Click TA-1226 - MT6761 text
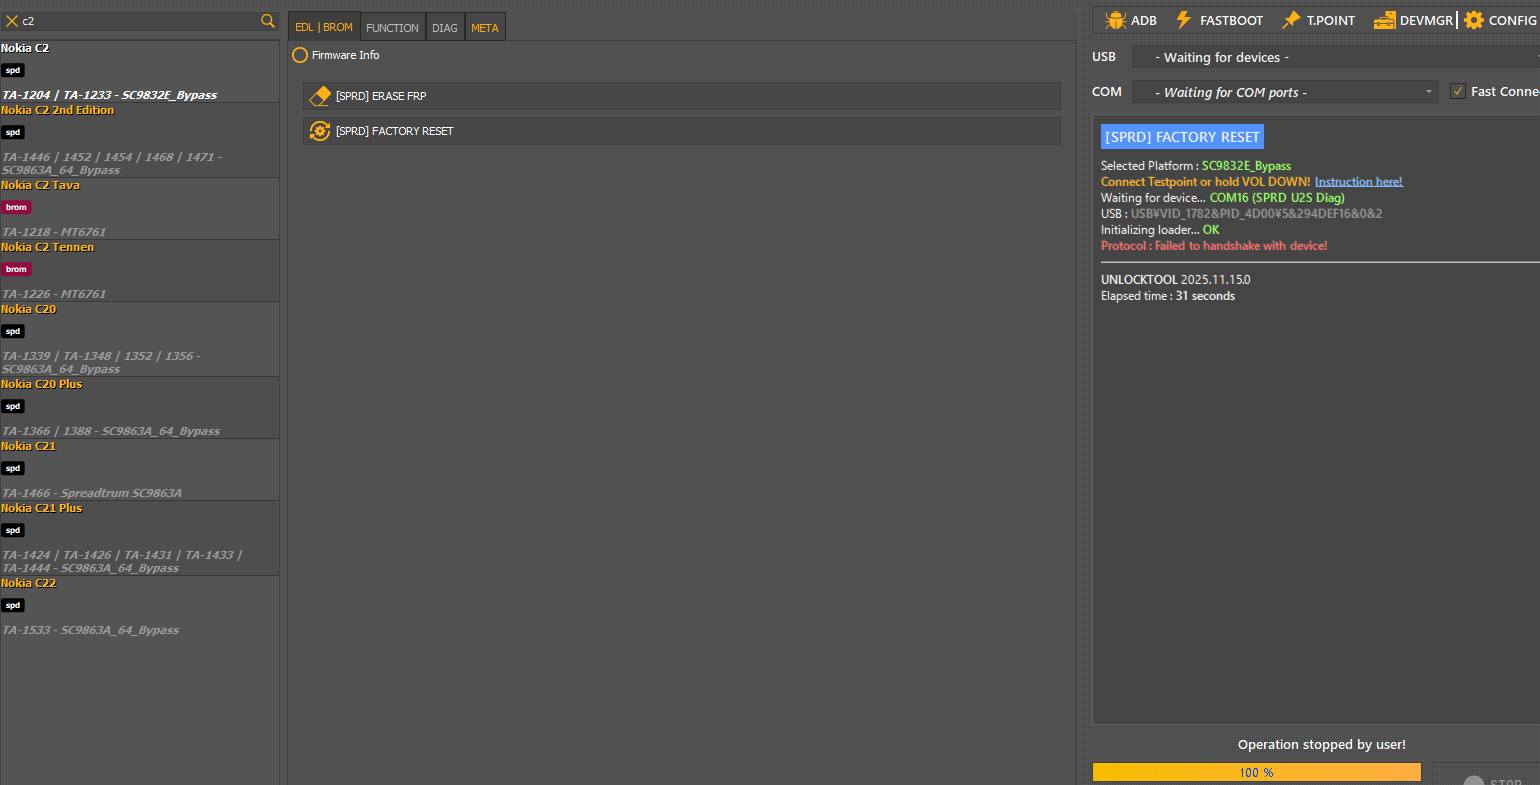 point(54,294)
